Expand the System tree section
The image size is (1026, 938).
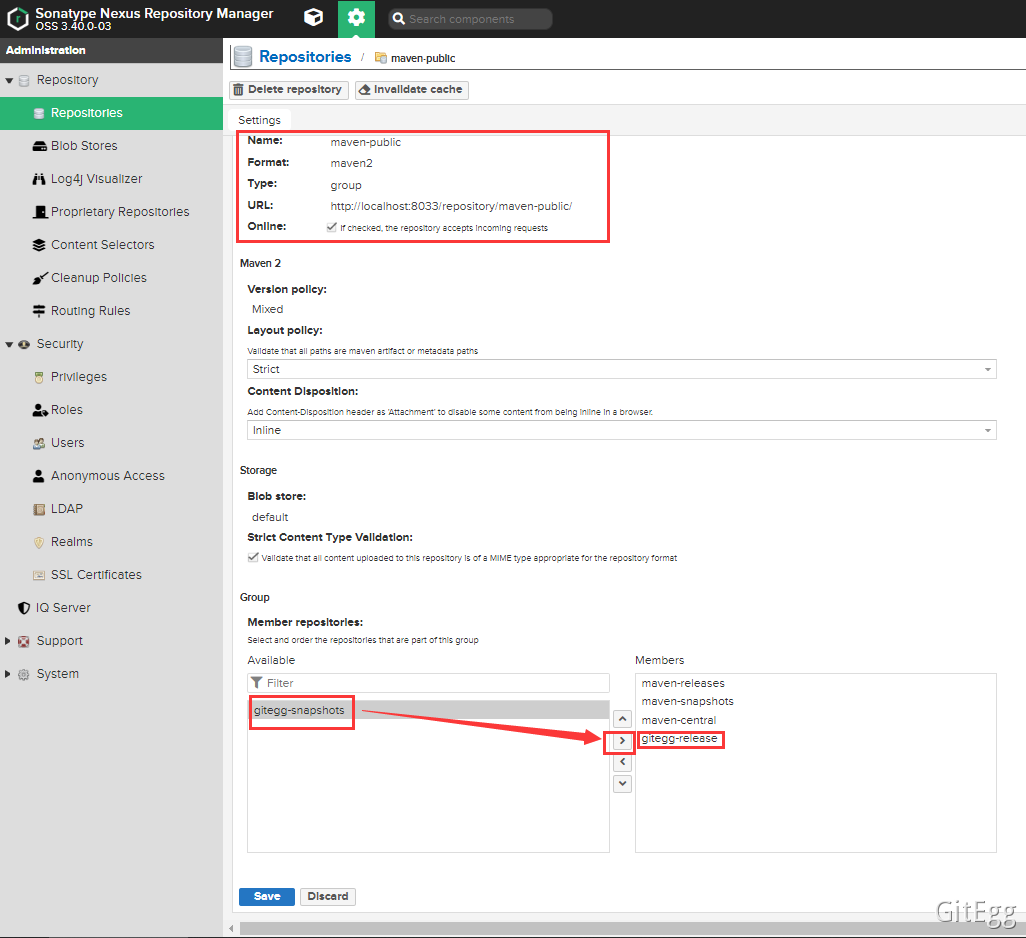pyautogui.click(x=8, y=674)
